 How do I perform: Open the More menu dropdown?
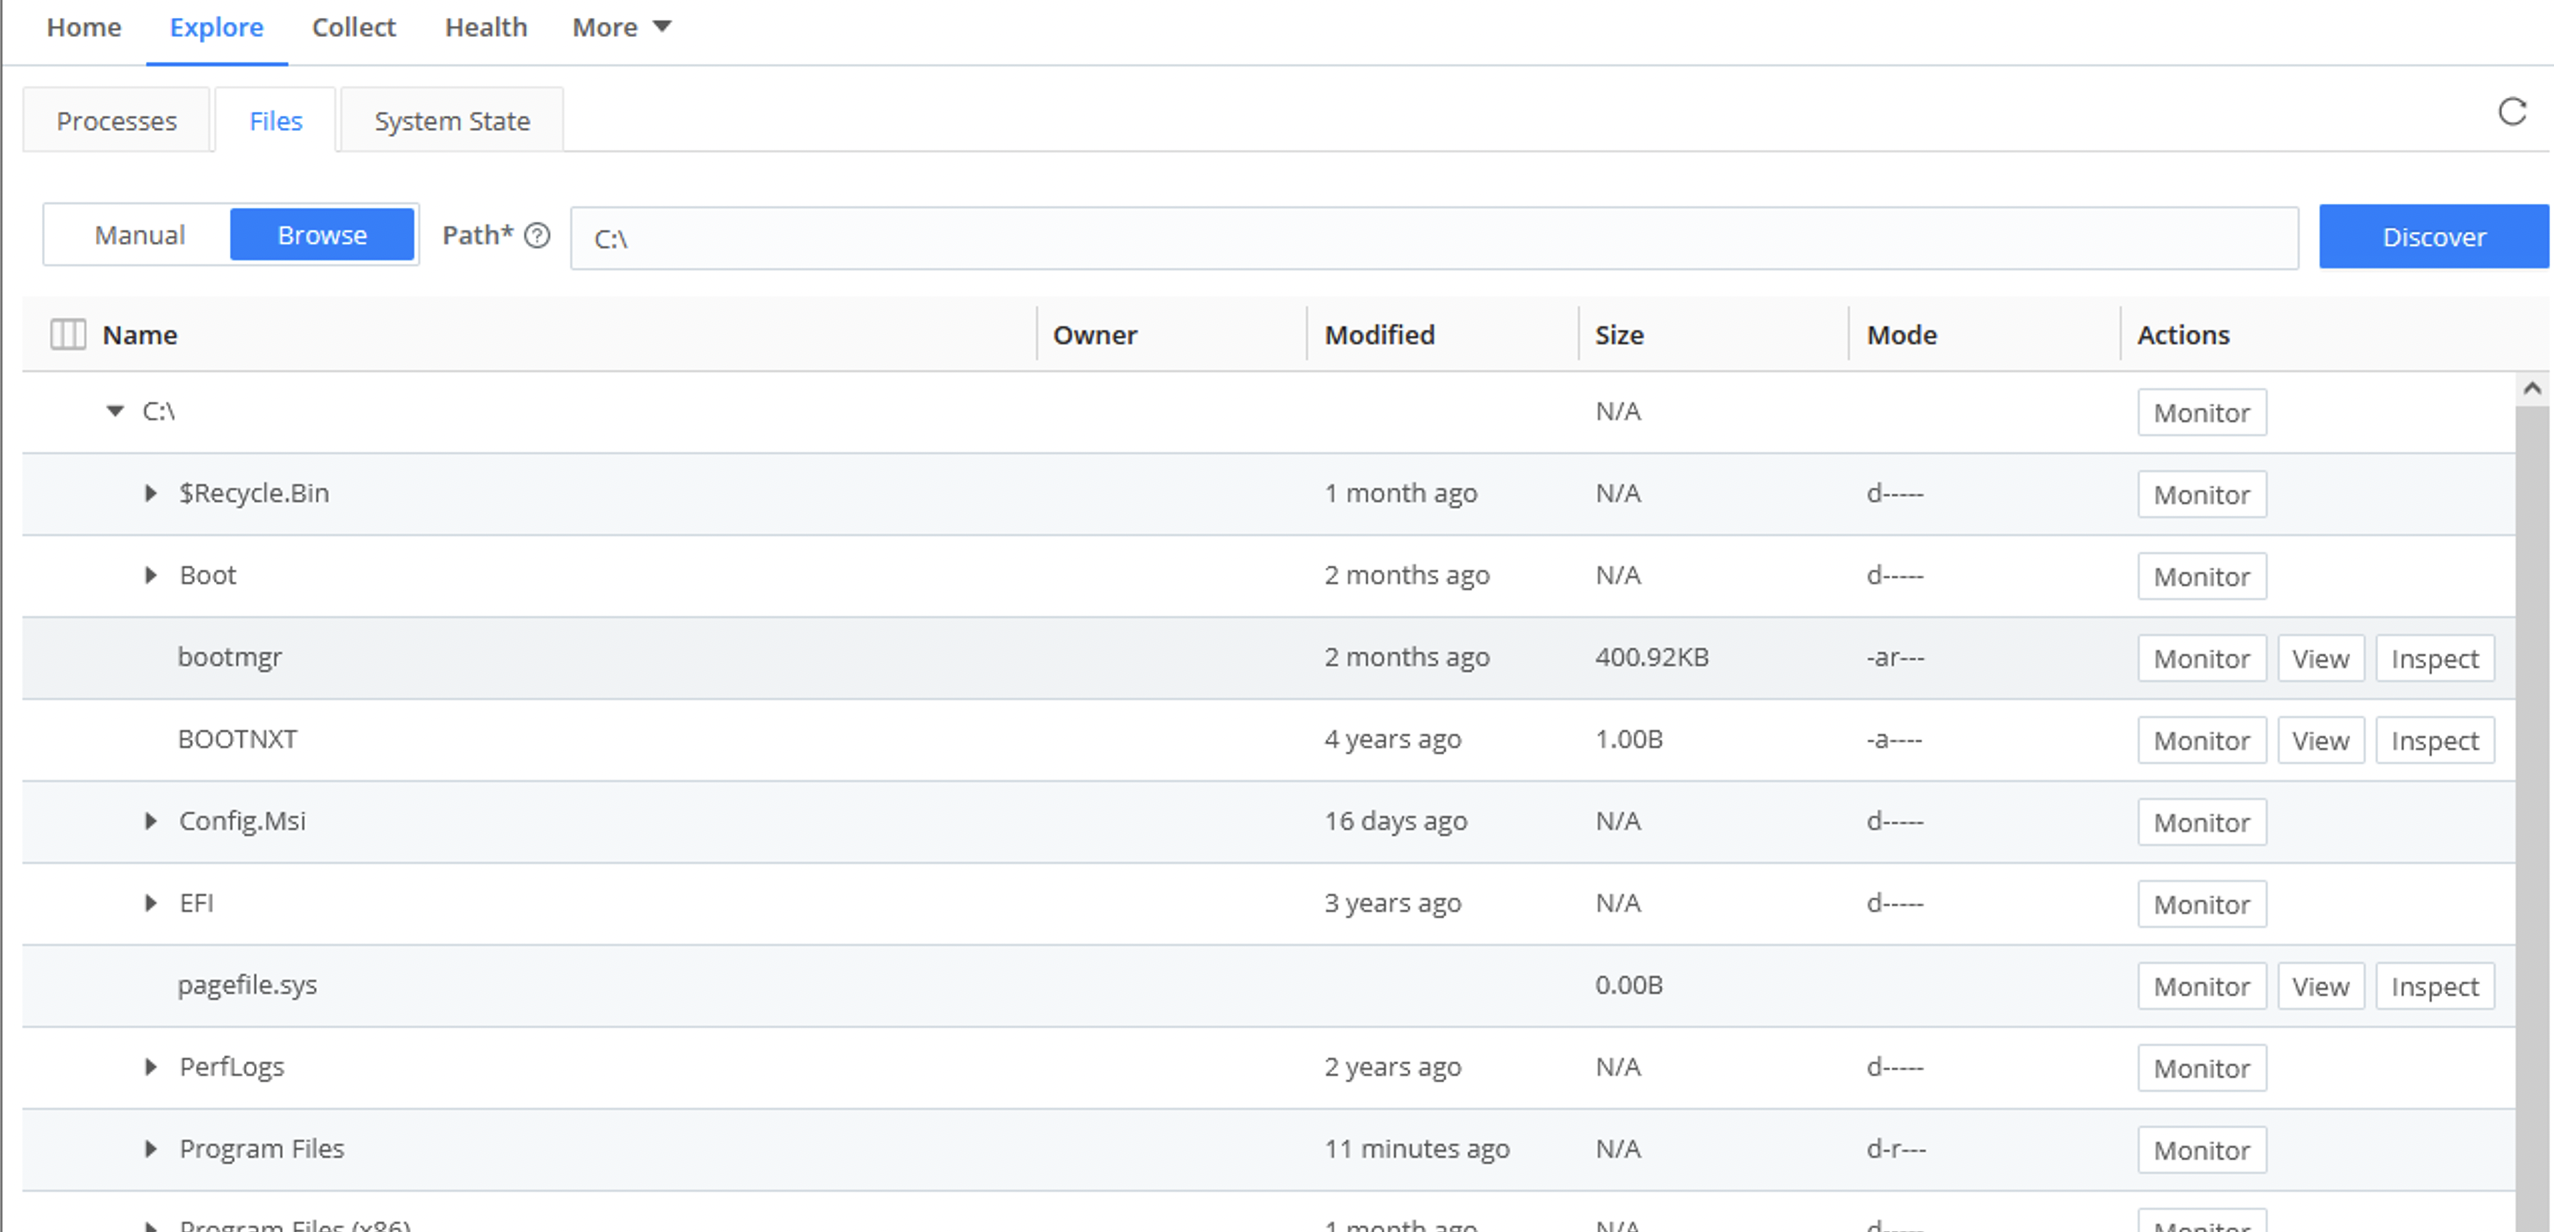(x=620, y=27)
